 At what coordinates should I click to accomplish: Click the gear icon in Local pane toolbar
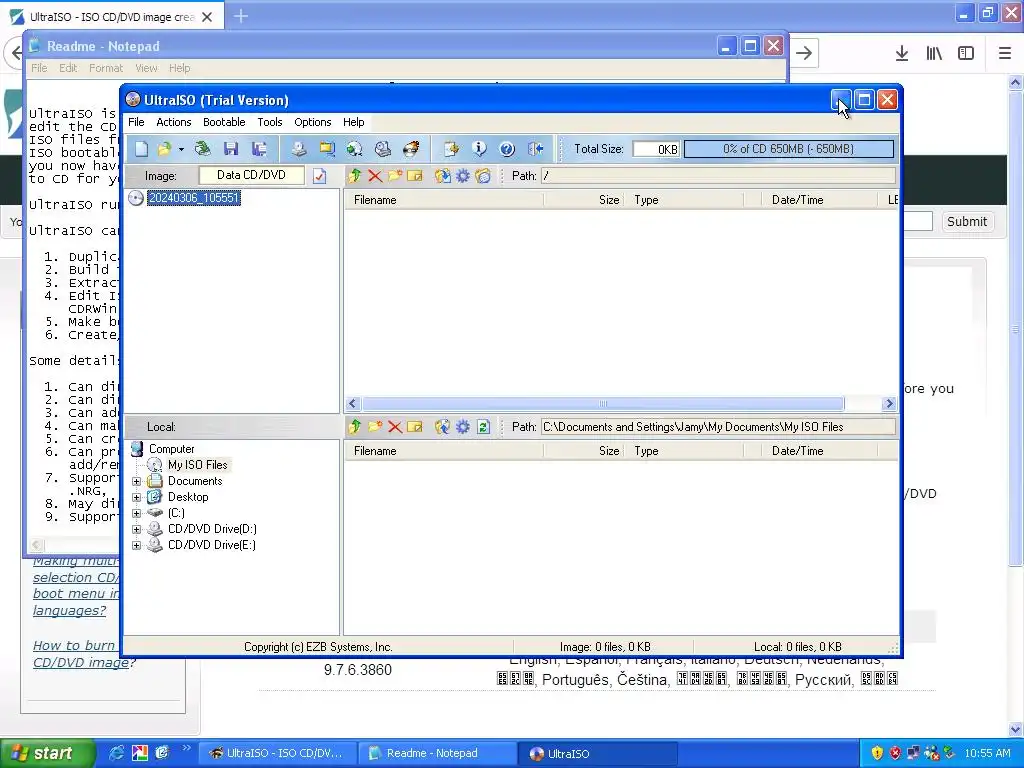[x=463, y=427]
